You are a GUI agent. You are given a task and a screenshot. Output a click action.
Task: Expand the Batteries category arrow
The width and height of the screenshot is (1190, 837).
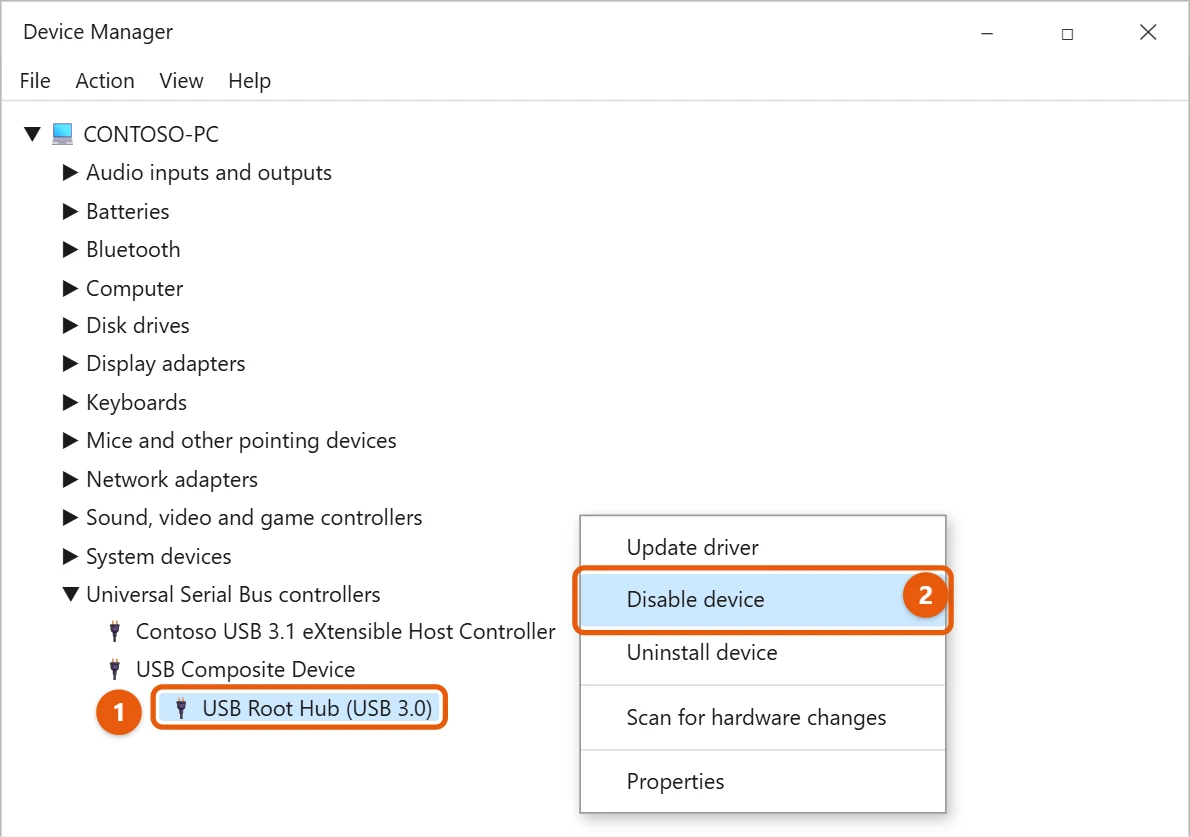point(70,211)
